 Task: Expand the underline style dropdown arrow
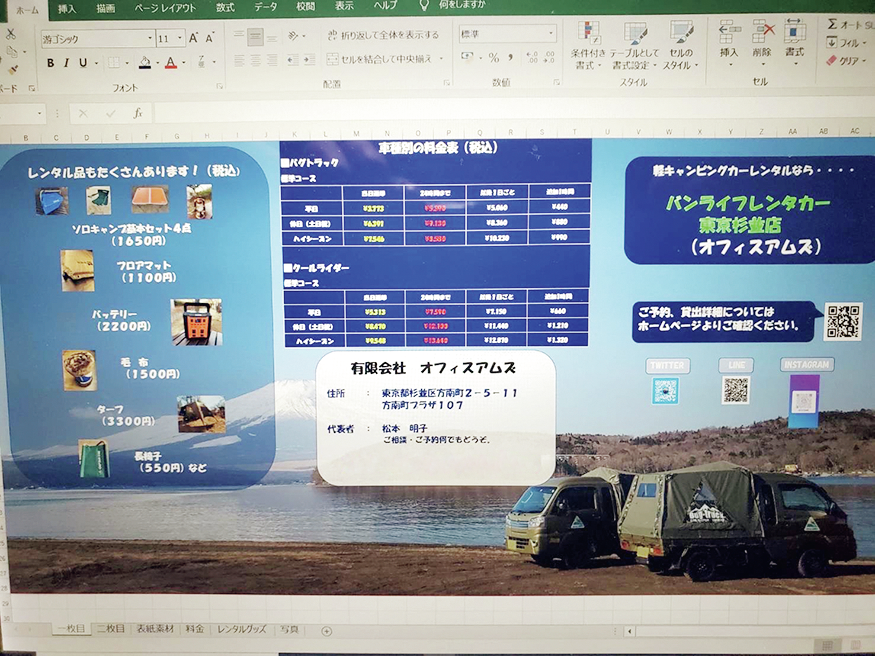[x=96, y=63]
